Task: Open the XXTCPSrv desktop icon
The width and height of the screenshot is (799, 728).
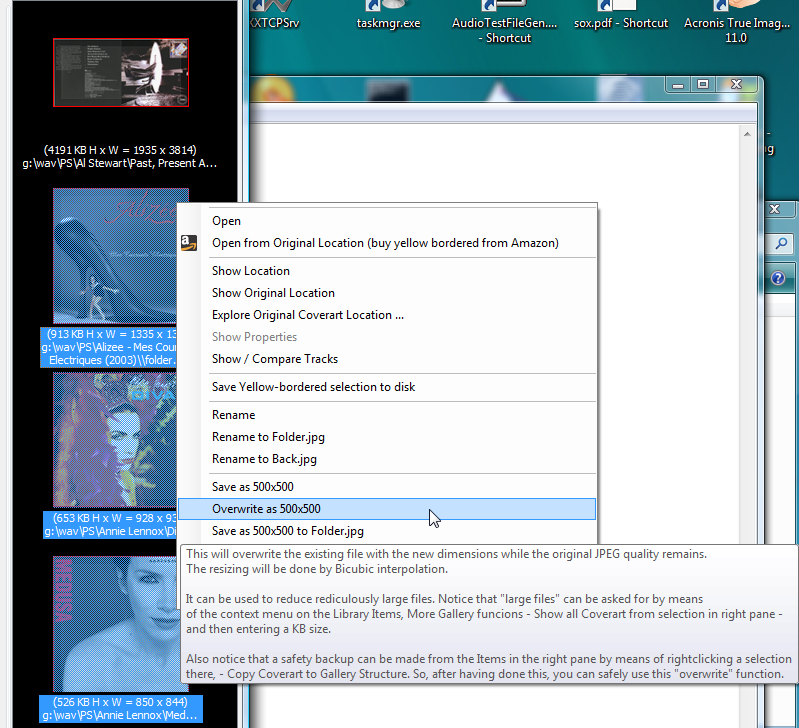Action: tap(274, 15)
